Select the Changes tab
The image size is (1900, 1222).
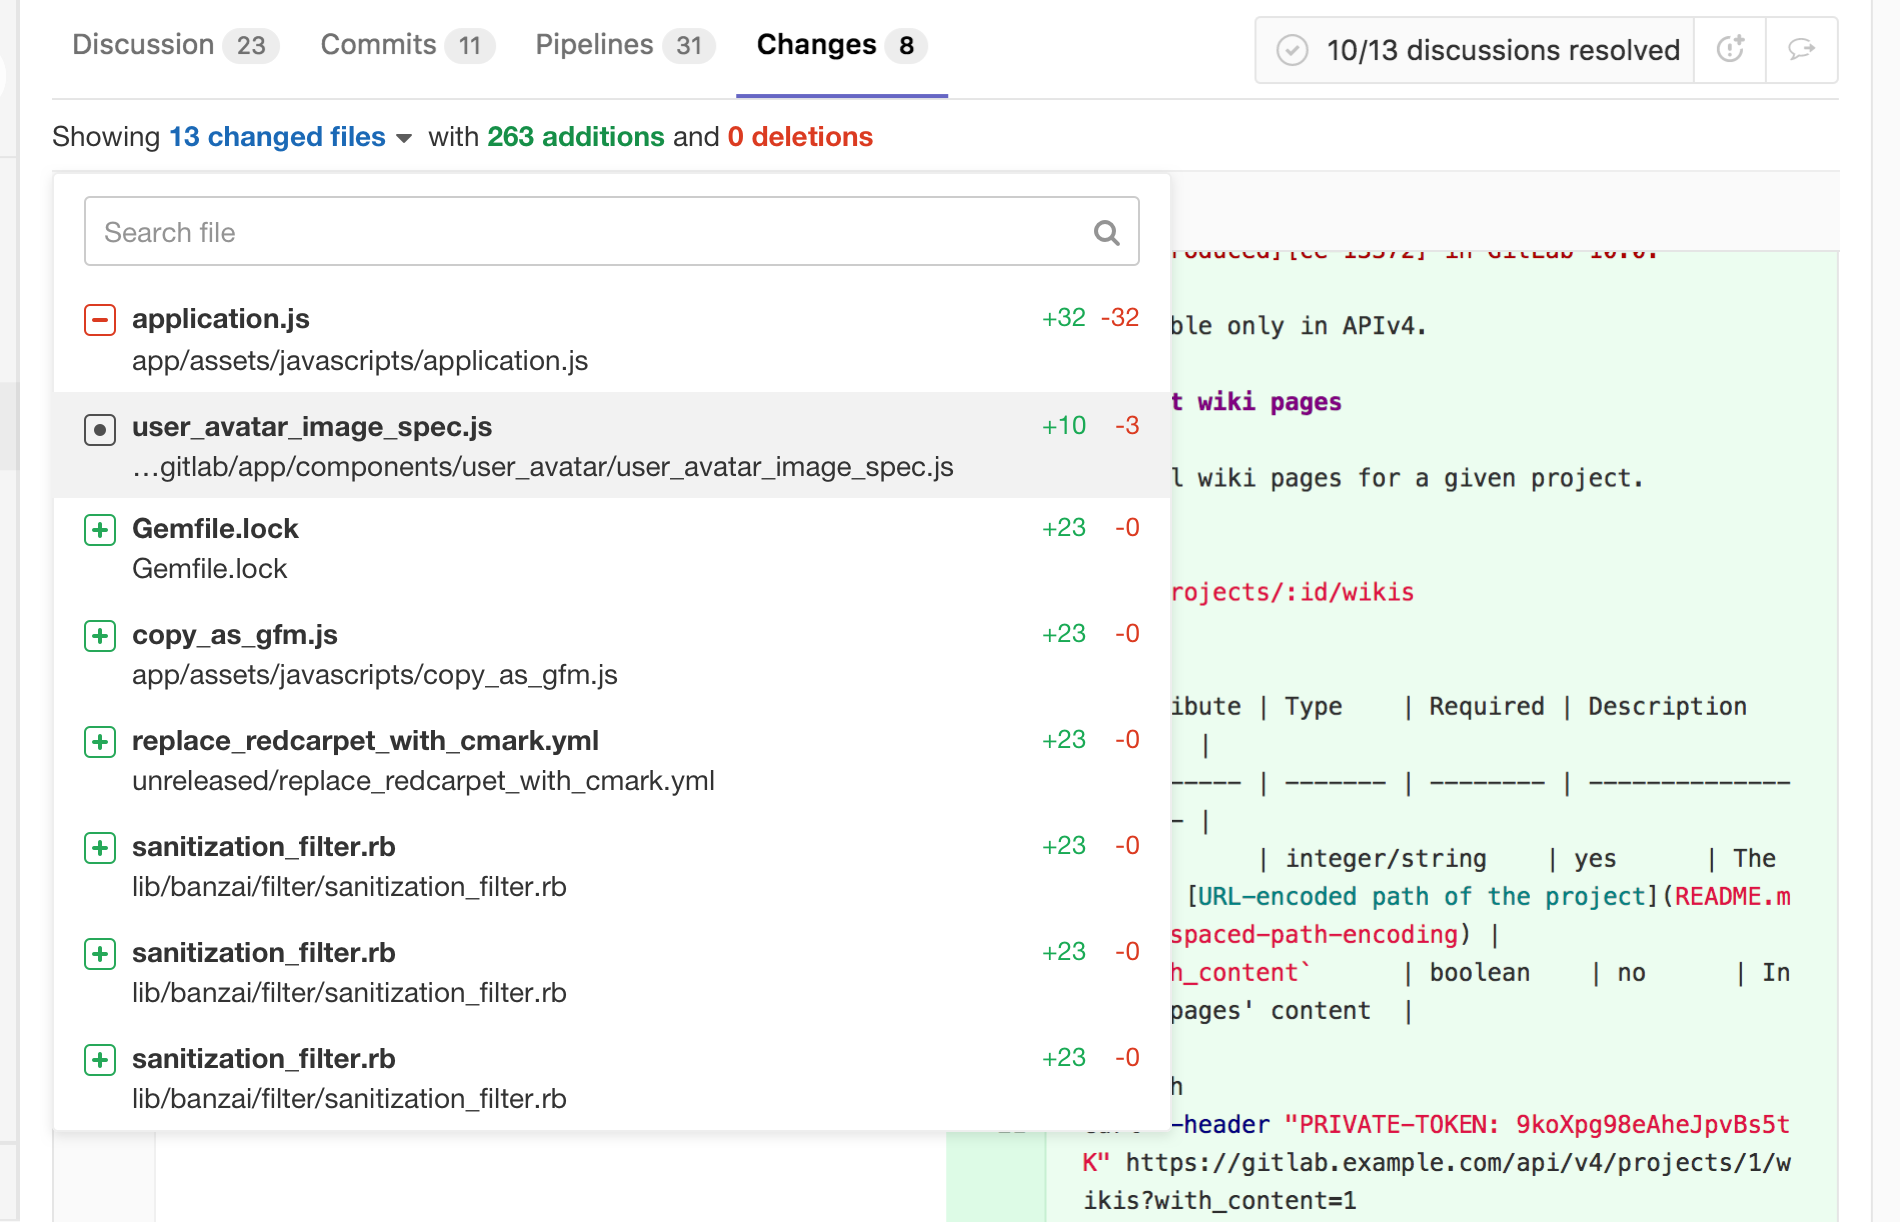817,45
